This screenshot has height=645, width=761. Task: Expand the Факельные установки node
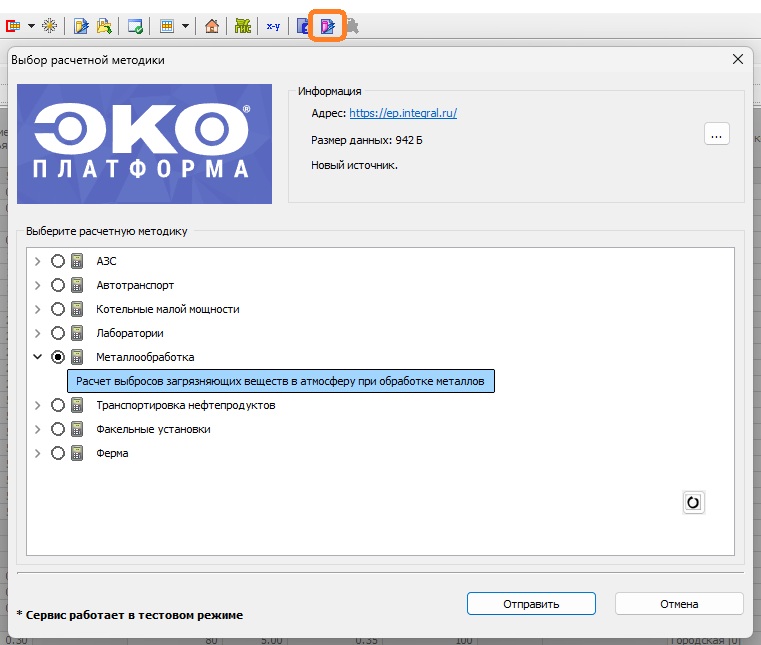click(38, 429)
